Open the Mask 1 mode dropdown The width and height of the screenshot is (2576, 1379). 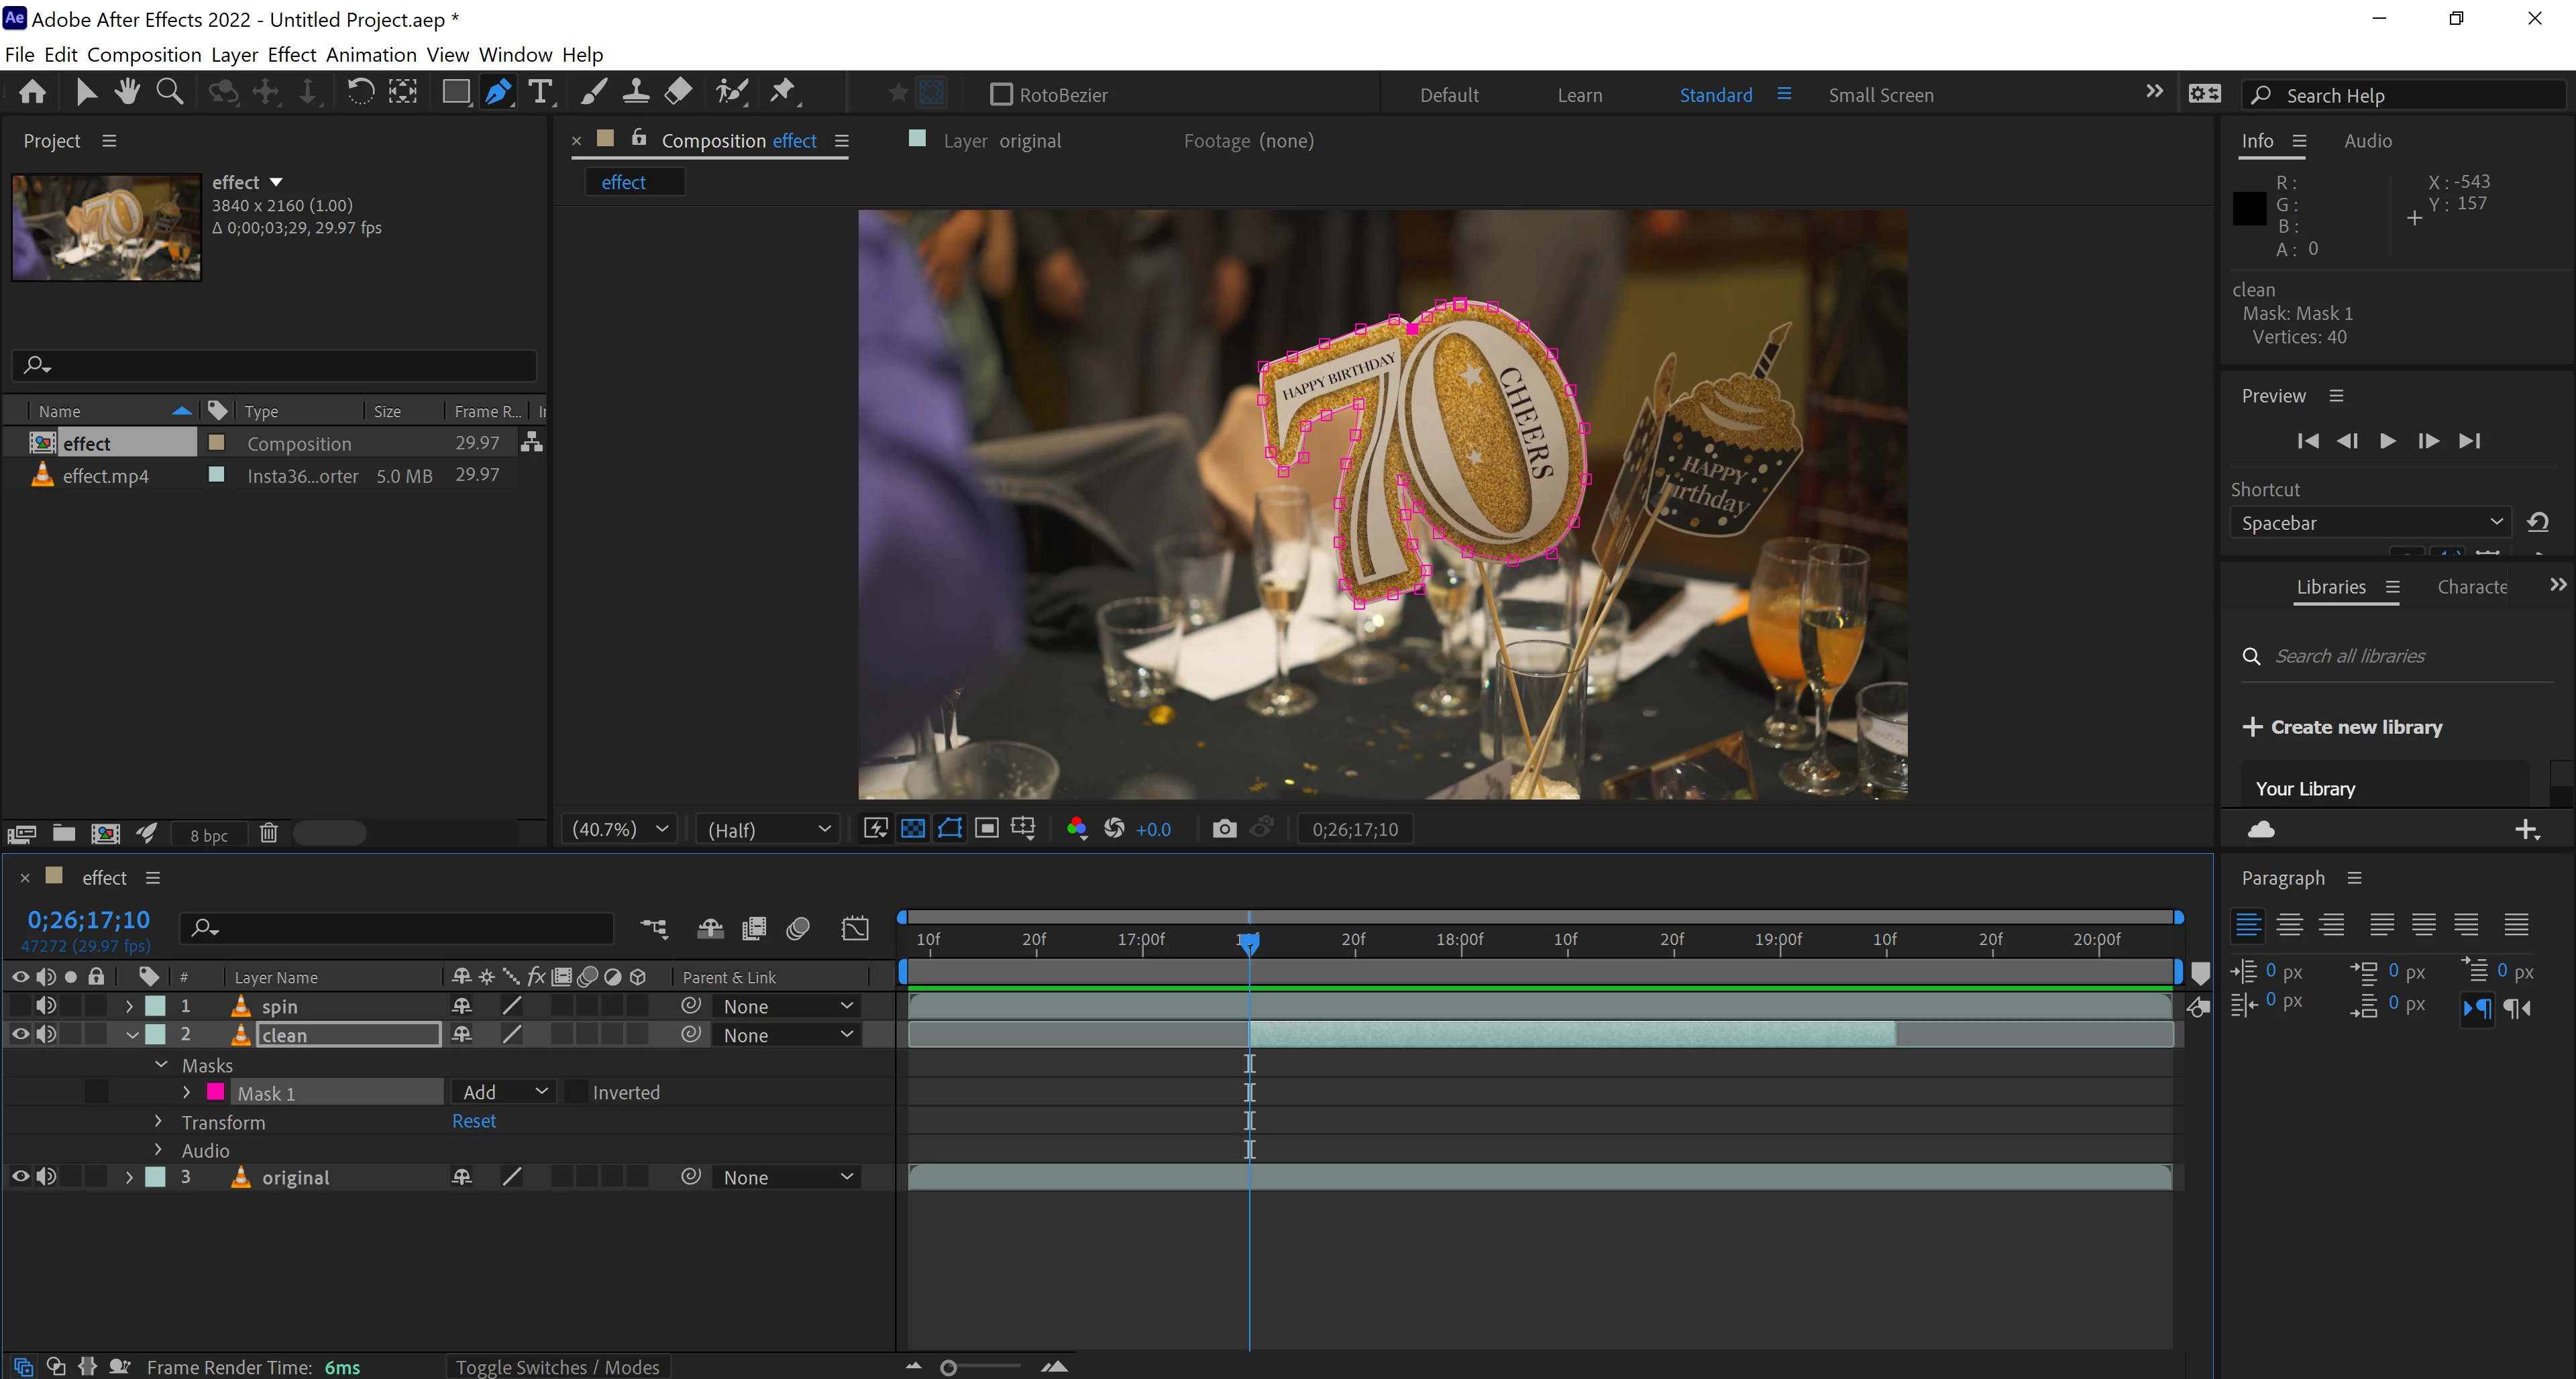coord(505,1092)
